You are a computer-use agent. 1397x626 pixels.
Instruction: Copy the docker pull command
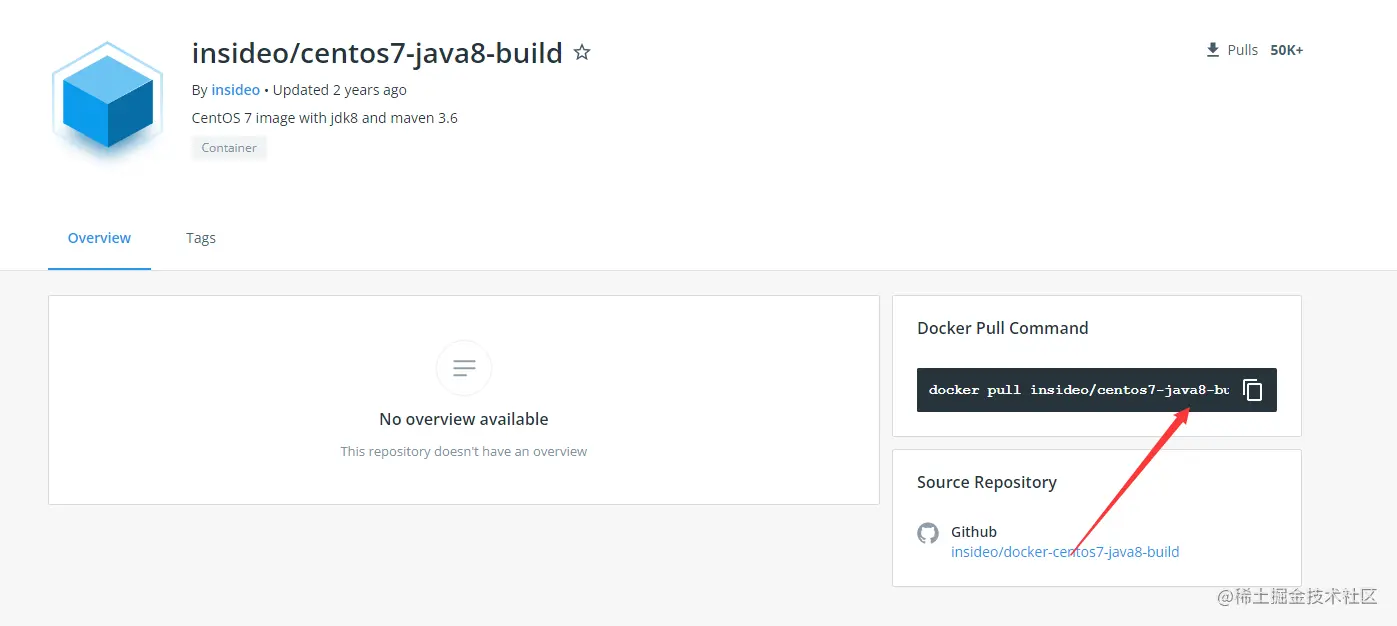coord(1252,390)
